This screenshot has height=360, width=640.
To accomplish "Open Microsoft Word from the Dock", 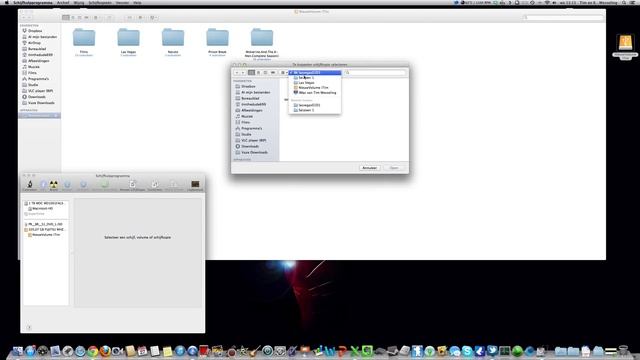I will 330,351.
